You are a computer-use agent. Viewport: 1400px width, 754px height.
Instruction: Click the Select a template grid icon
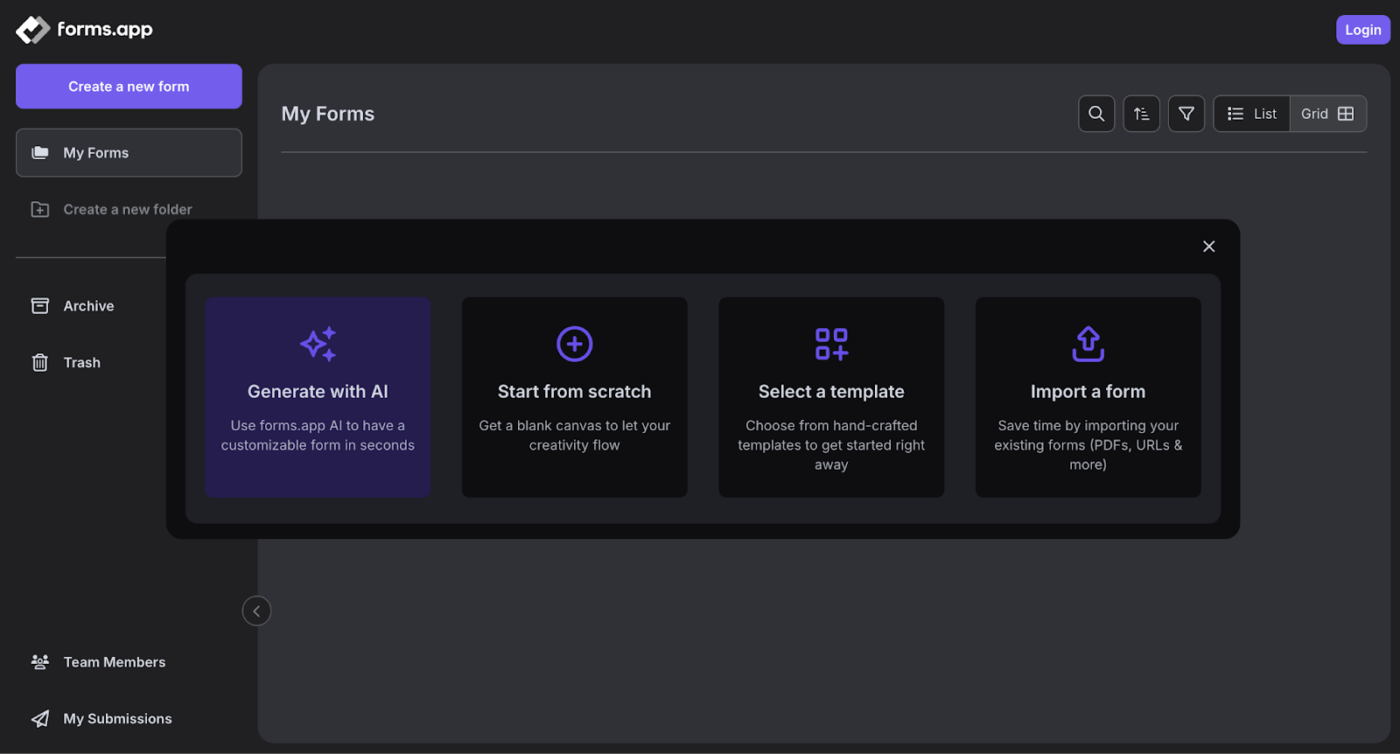[x=831, y=344]
